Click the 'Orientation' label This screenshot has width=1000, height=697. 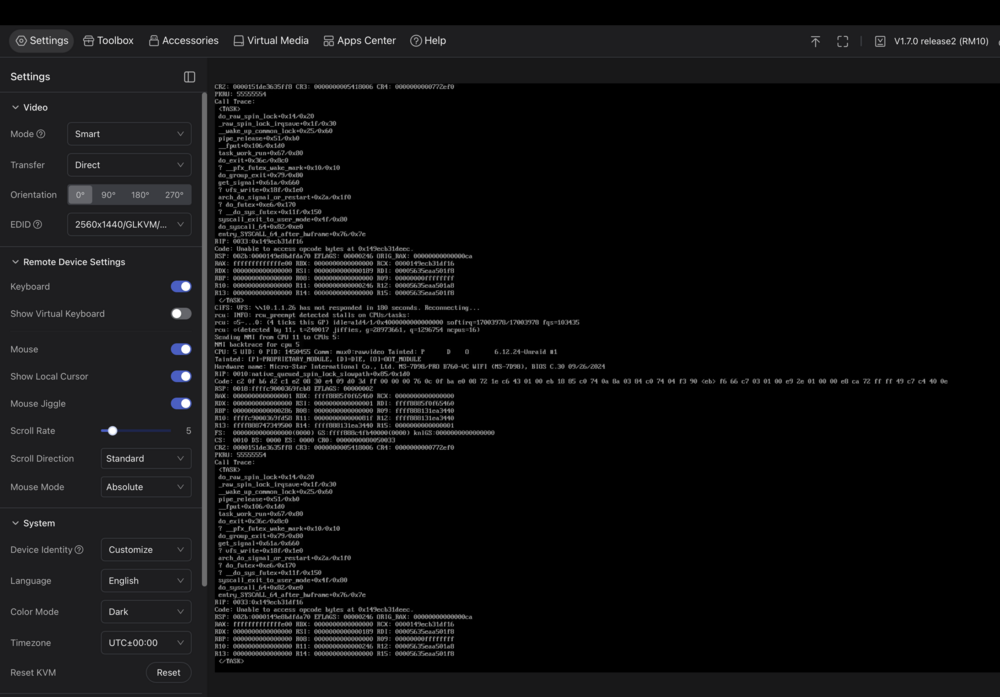[x=33, y=195]
